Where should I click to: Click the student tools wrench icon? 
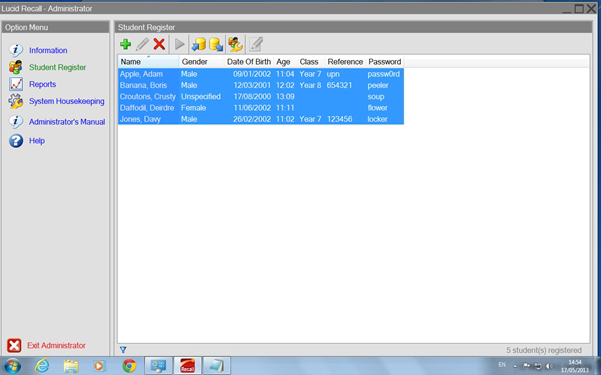point(235,44)
